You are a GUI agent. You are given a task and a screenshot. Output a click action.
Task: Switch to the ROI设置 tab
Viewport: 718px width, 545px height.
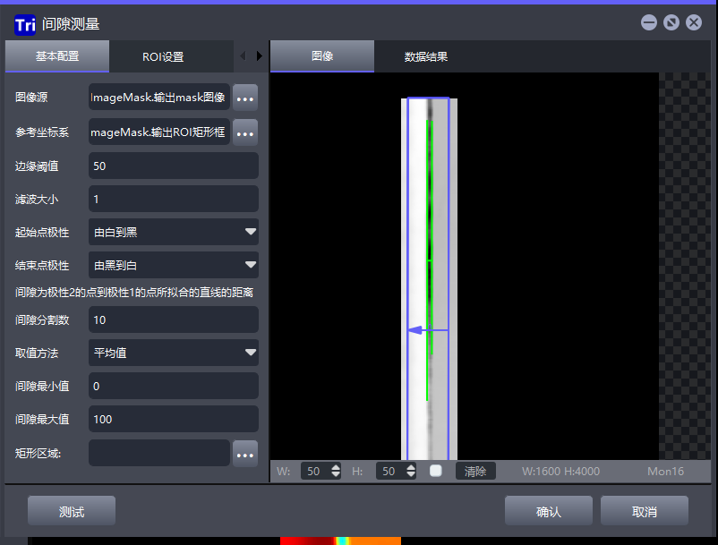(x=163, y=57)
